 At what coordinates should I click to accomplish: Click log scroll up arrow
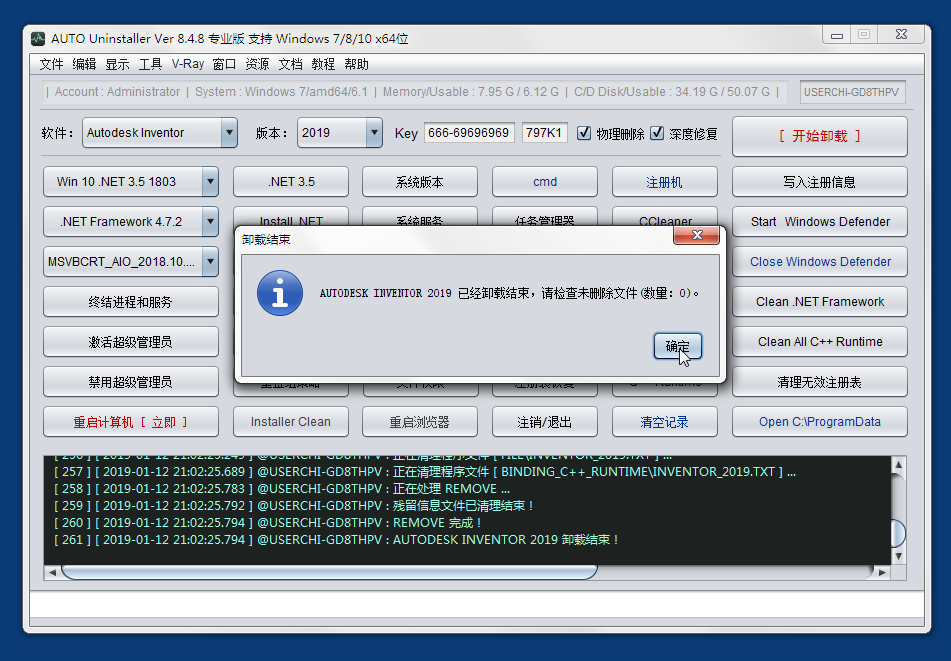pyautogui.click(x=898, y=465)
